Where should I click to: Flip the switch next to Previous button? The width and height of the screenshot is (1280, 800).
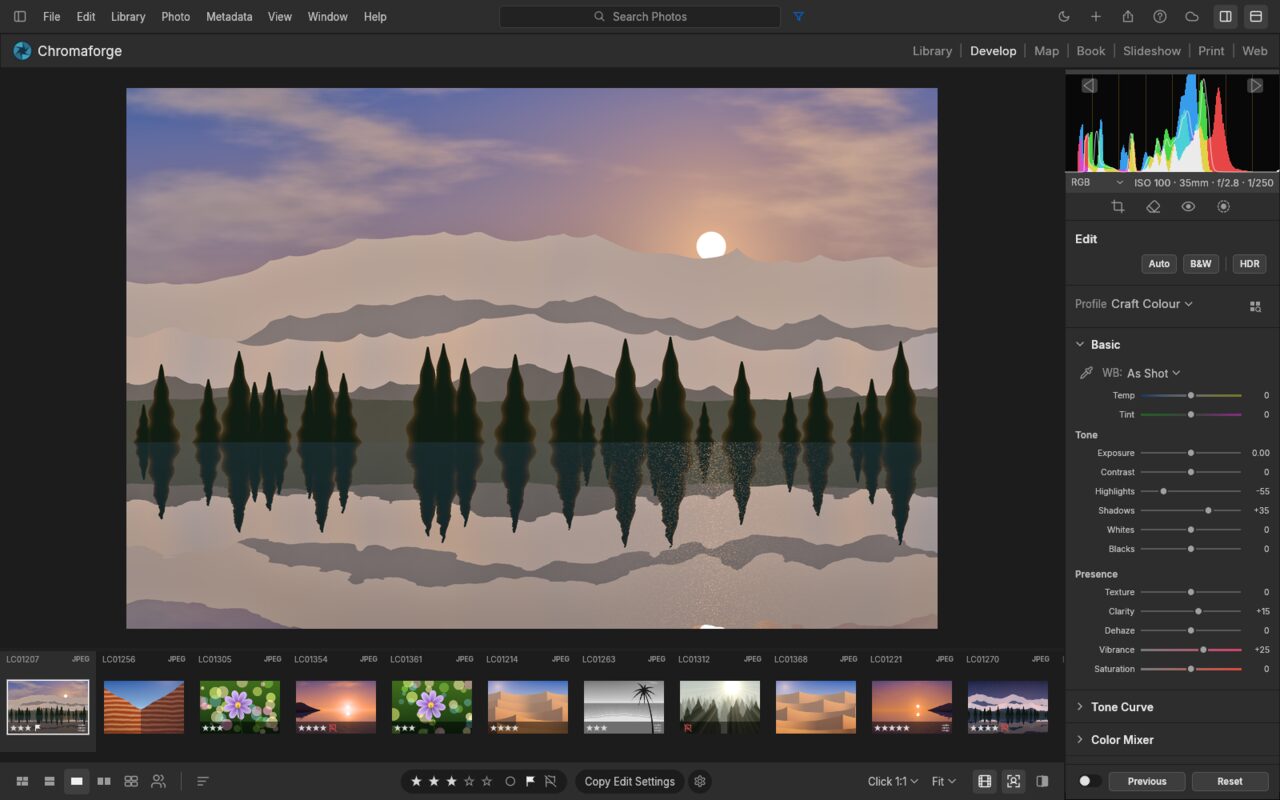click(1090, 781)
